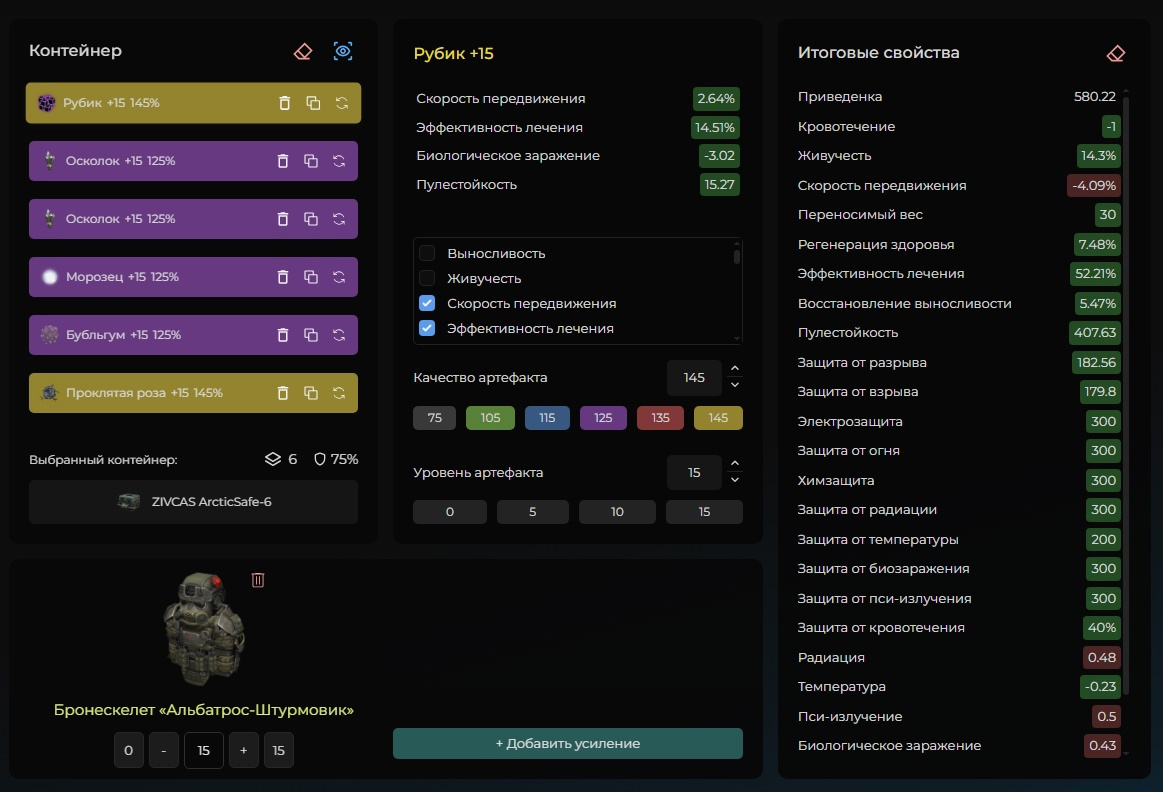Increase armor level with plus button

point(243,750)
